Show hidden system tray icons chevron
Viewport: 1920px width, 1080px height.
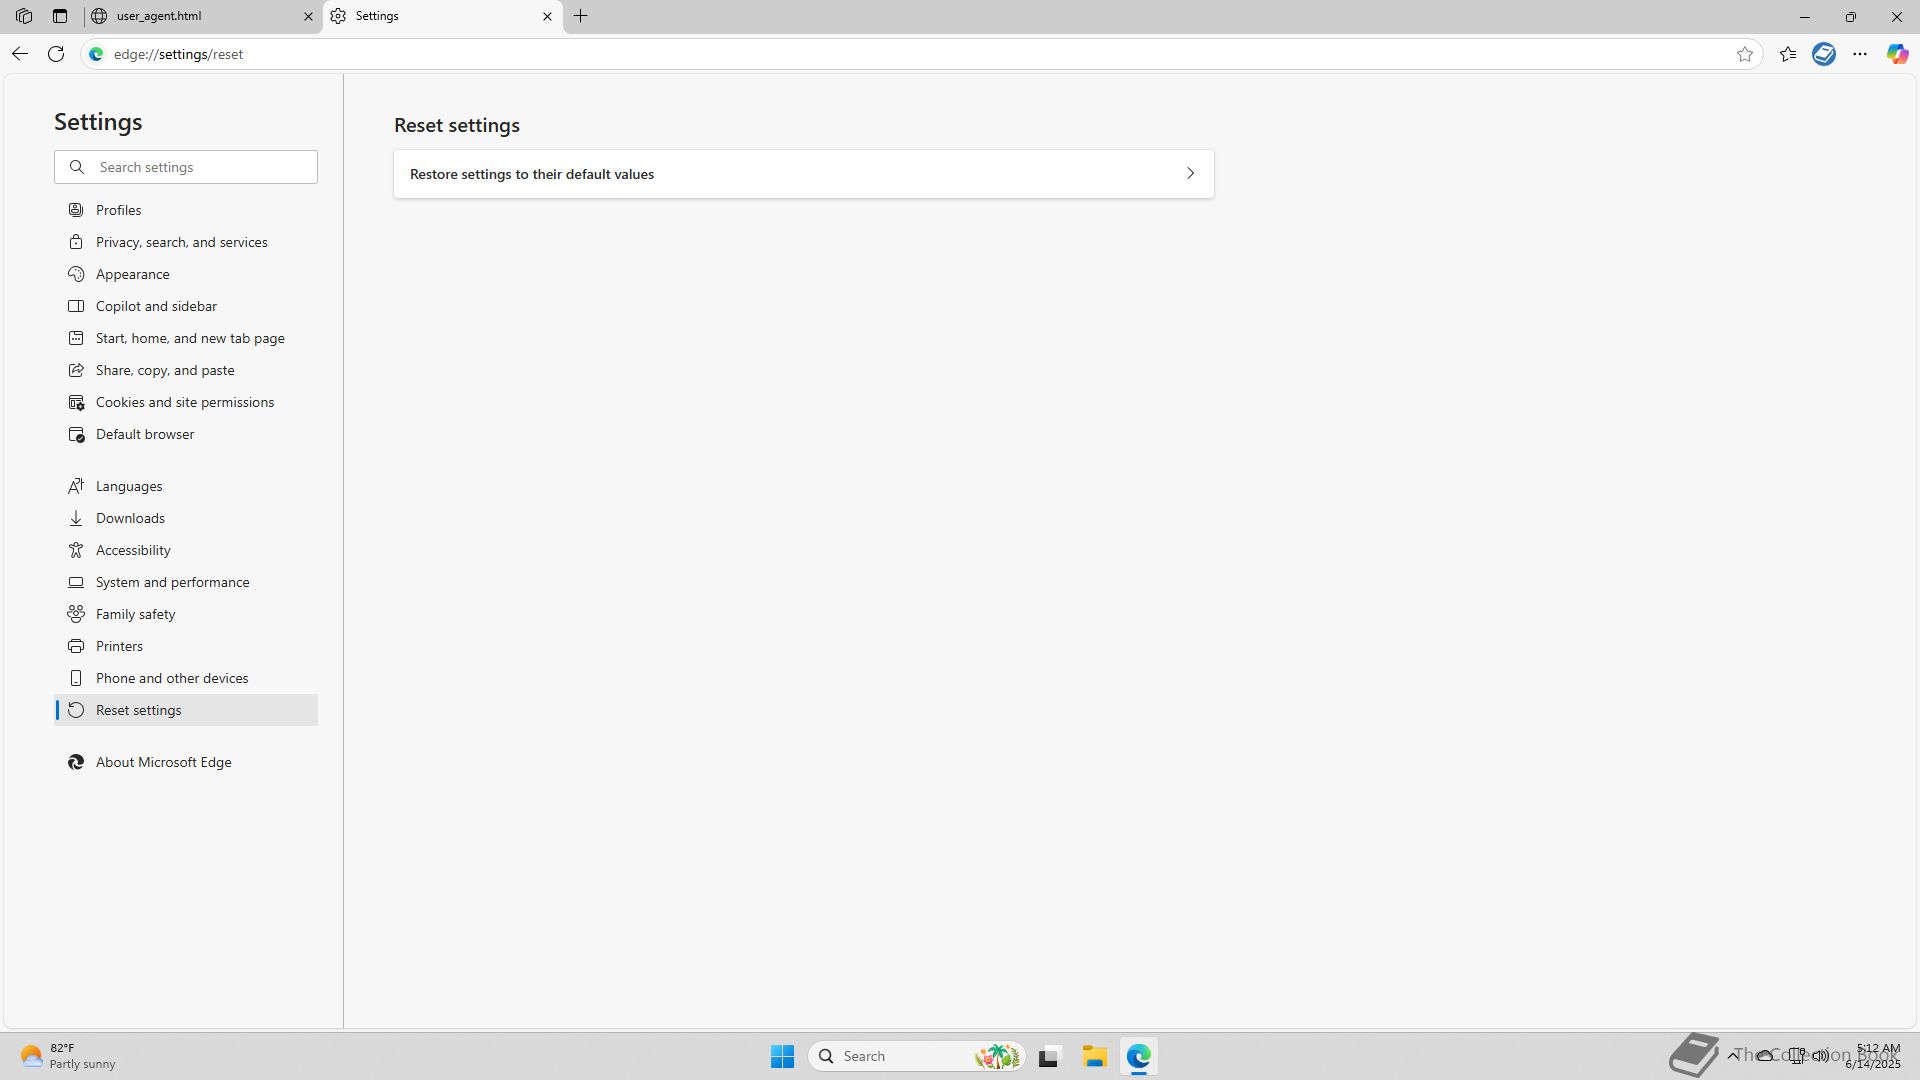coord(1732,1055)
